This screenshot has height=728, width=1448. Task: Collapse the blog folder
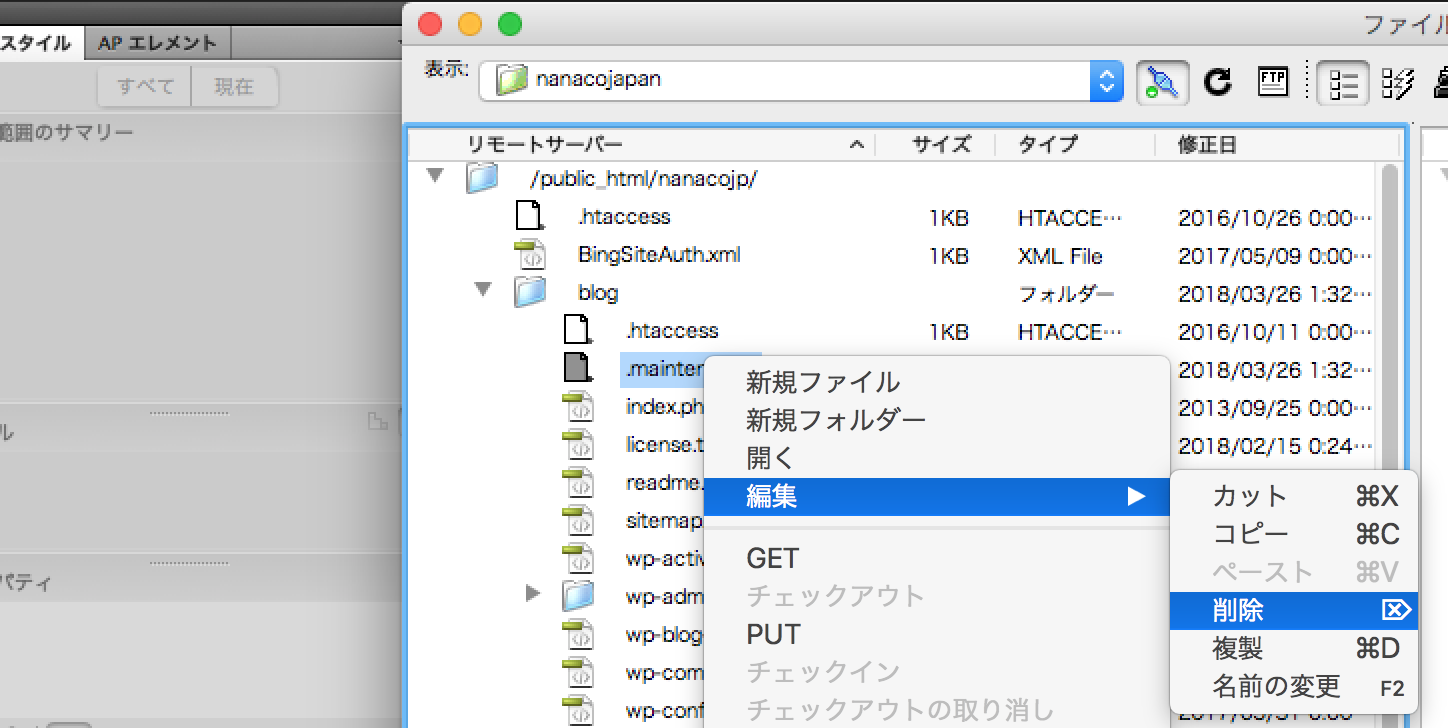click(x=483, y=291)
